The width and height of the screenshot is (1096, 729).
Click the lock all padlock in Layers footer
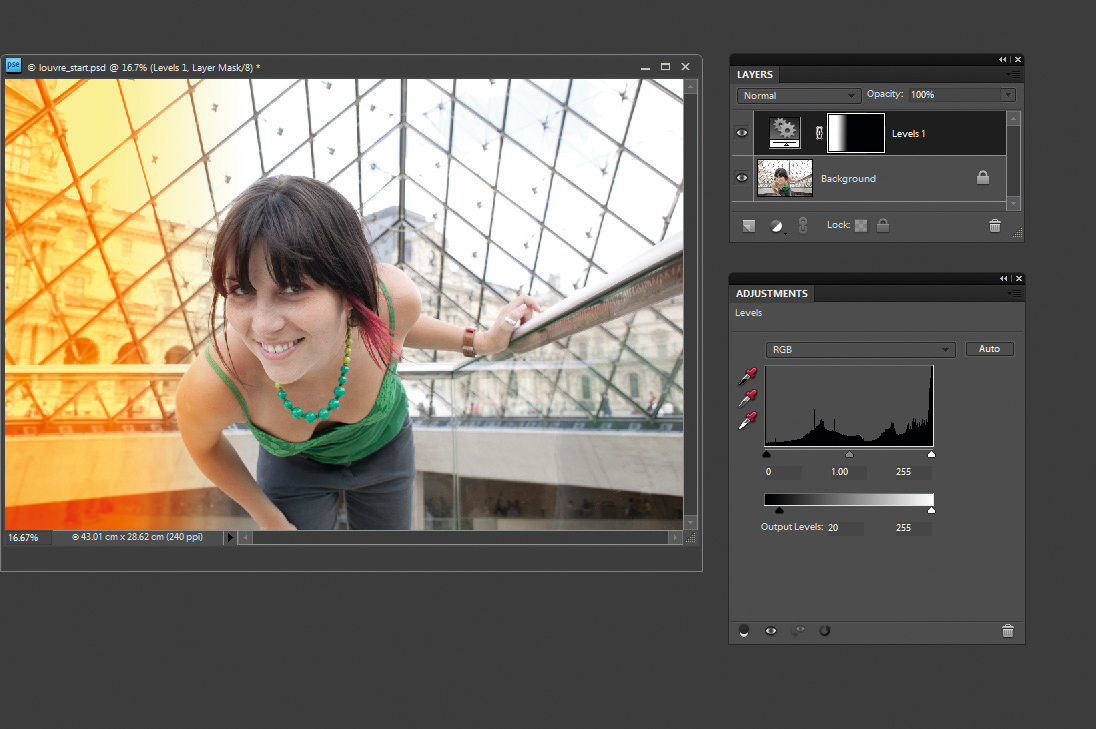[x=883, y=225]
